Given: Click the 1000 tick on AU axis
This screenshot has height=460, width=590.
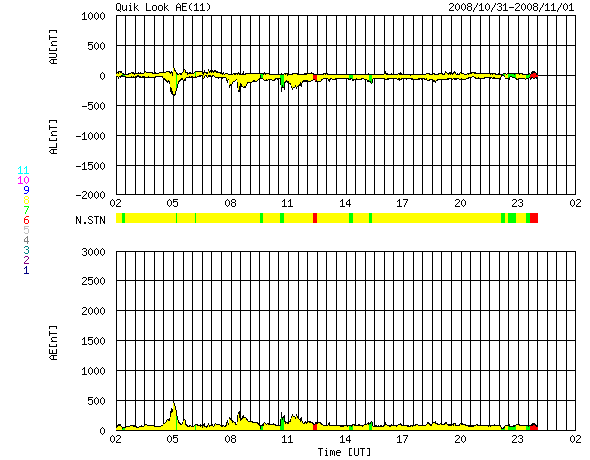Looking at the screenshot, I should (x=94, y=16).
